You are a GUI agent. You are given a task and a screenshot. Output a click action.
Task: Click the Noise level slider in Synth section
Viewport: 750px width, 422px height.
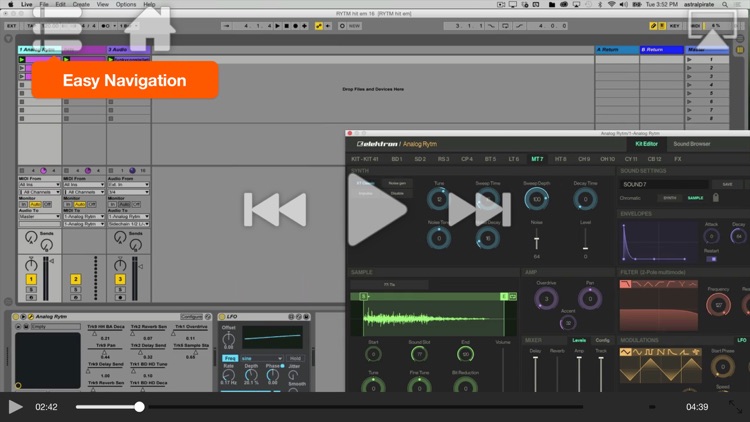click(x=537, y=239)
